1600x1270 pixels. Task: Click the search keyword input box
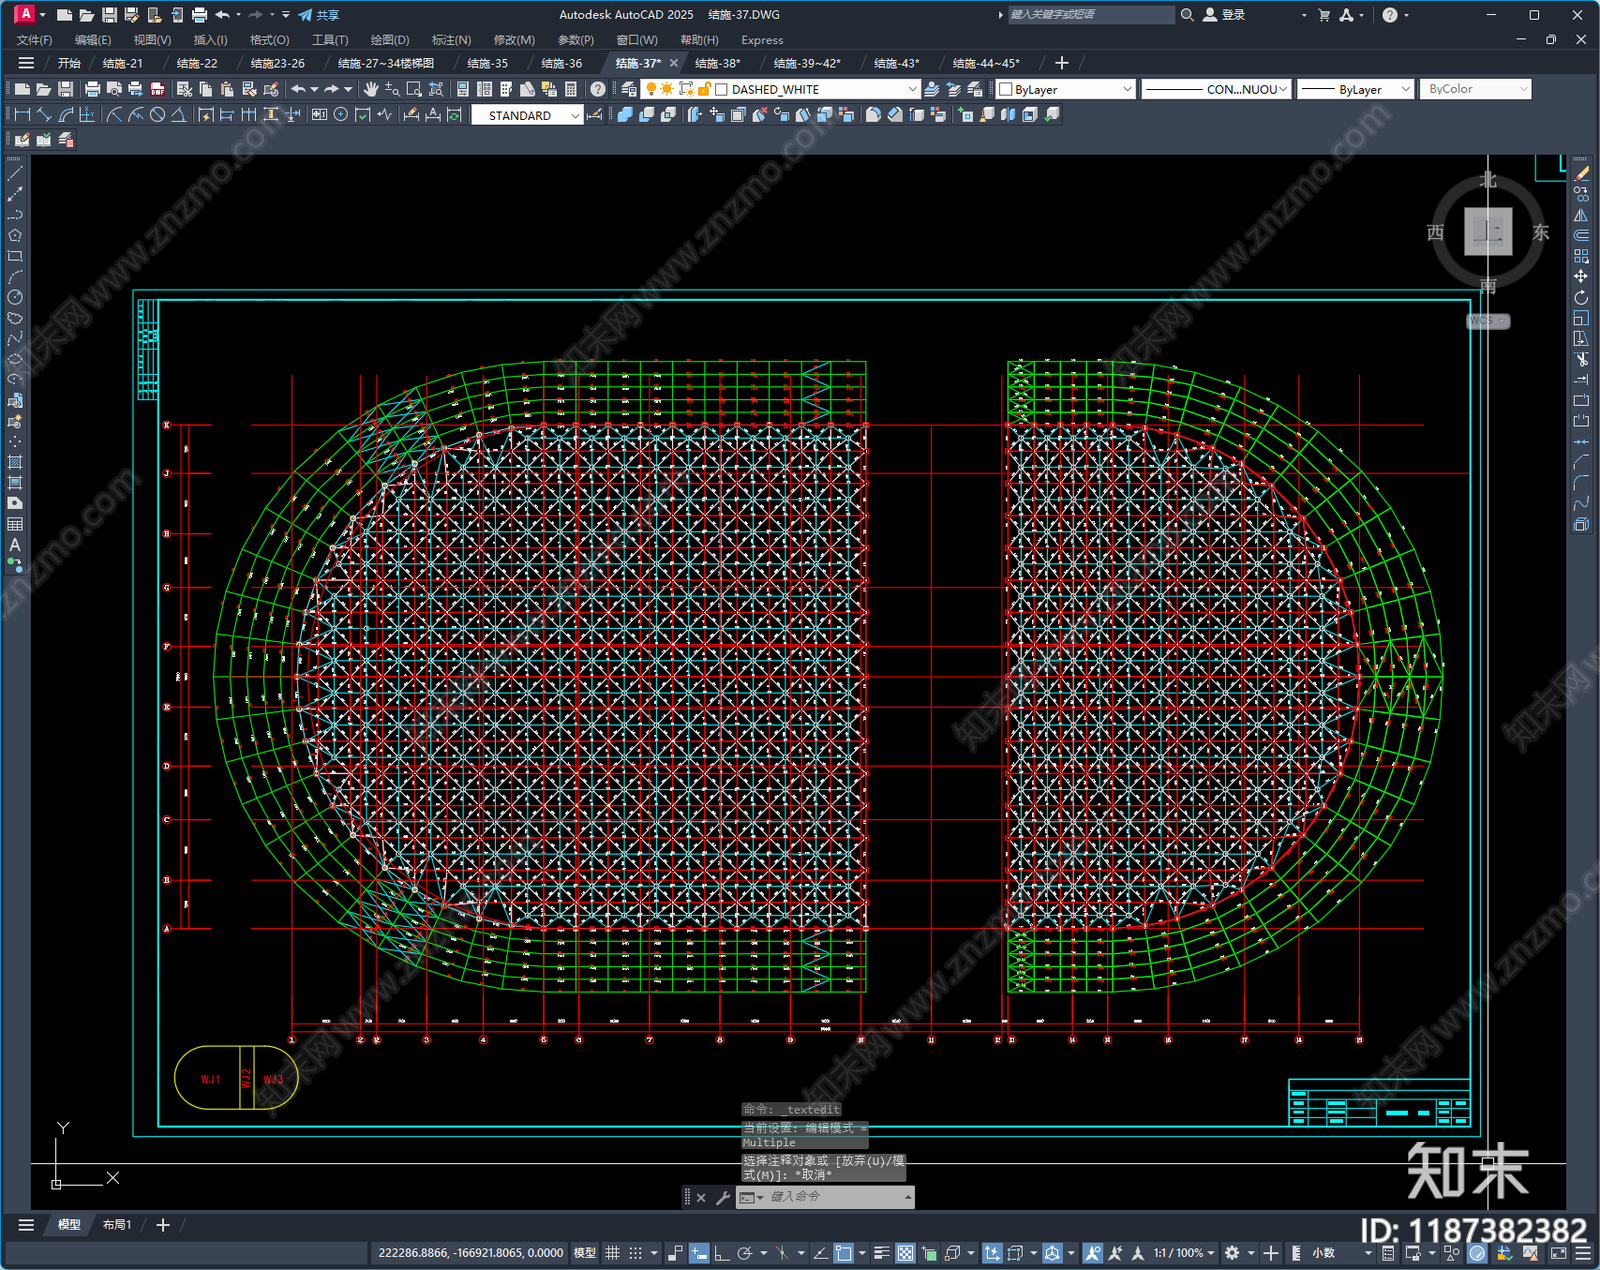pyautogui.click(x=1091, y=15)
